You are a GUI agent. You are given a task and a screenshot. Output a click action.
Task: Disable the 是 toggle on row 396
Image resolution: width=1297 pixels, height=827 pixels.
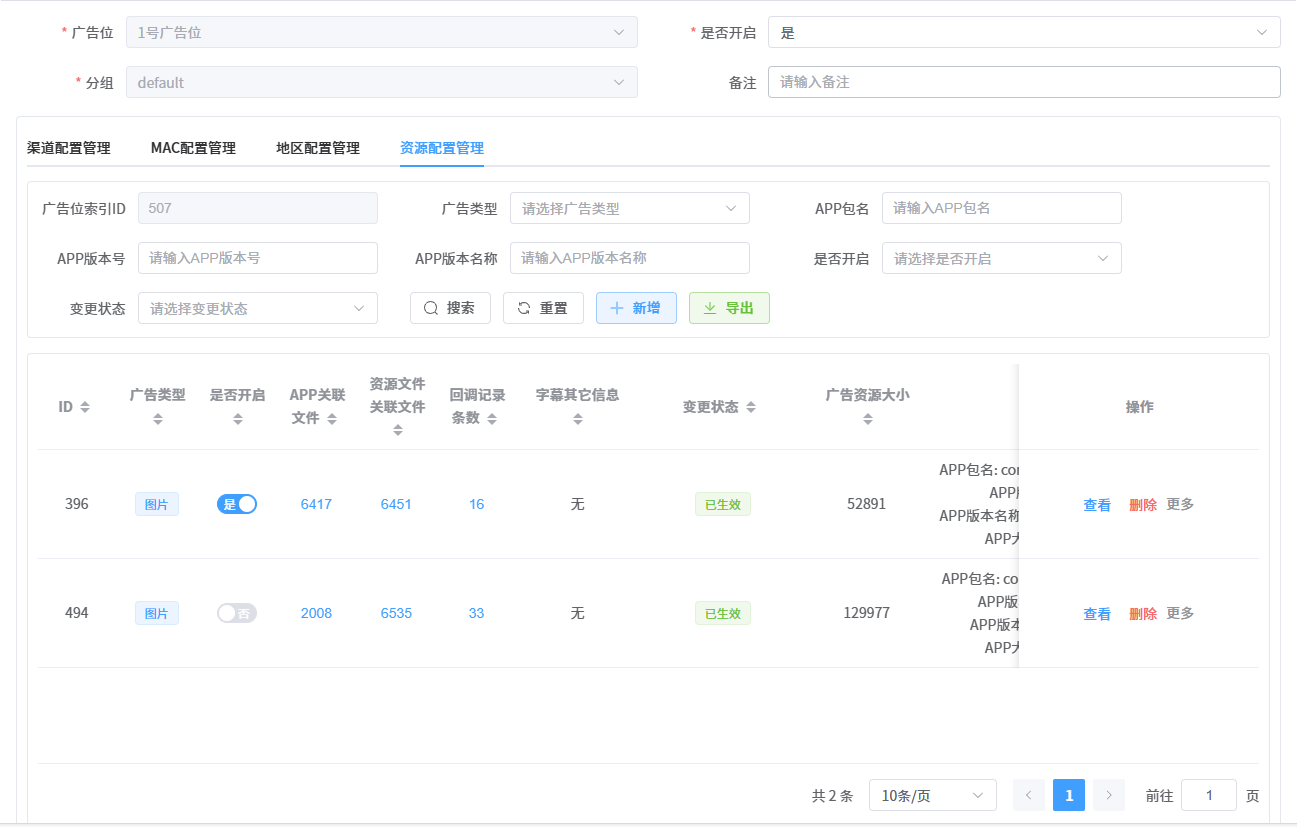pyautogui.click(x=237, y=504)
